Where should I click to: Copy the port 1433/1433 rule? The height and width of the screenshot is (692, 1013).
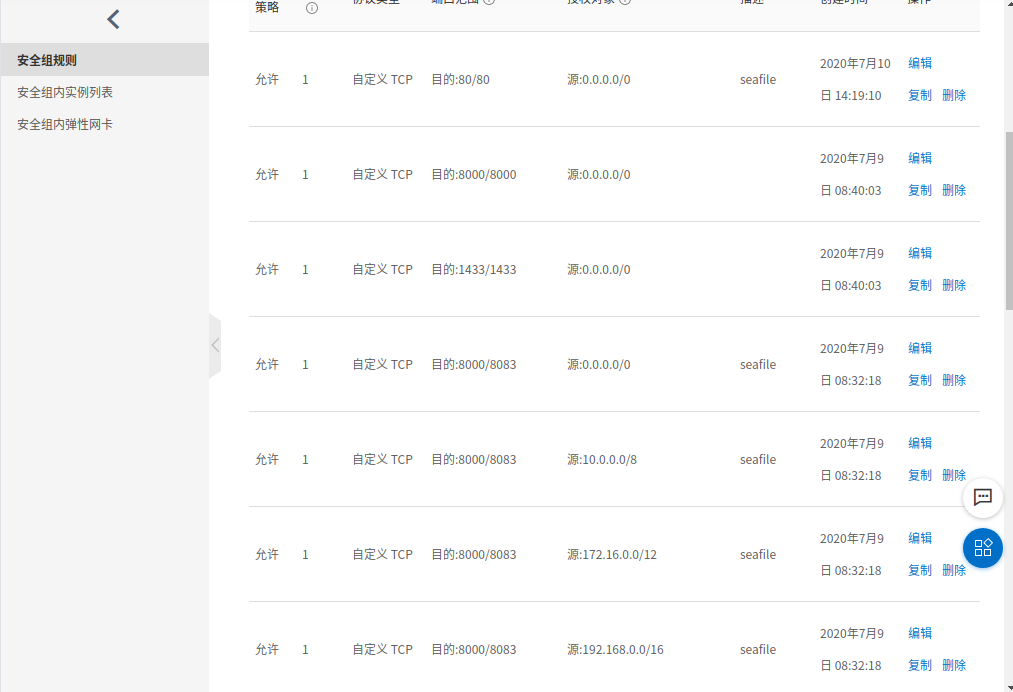(x=920, y=285)
